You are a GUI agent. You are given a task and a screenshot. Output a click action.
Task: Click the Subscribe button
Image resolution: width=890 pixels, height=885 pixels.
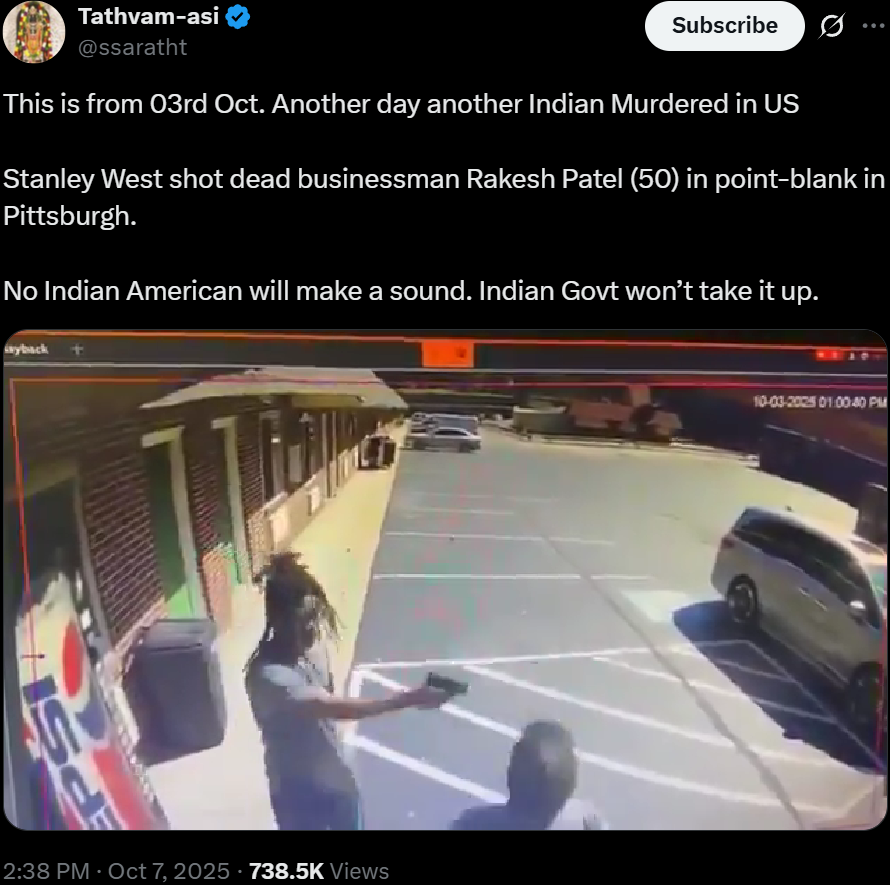tap(725, 26)
